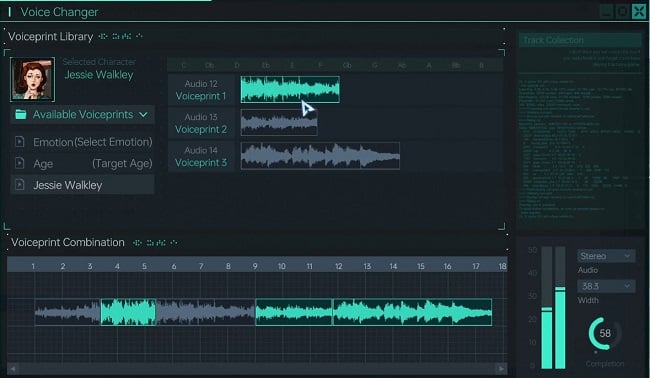Click the file icon next to Age
Screen dimensions: 650x378
[19, 163]
